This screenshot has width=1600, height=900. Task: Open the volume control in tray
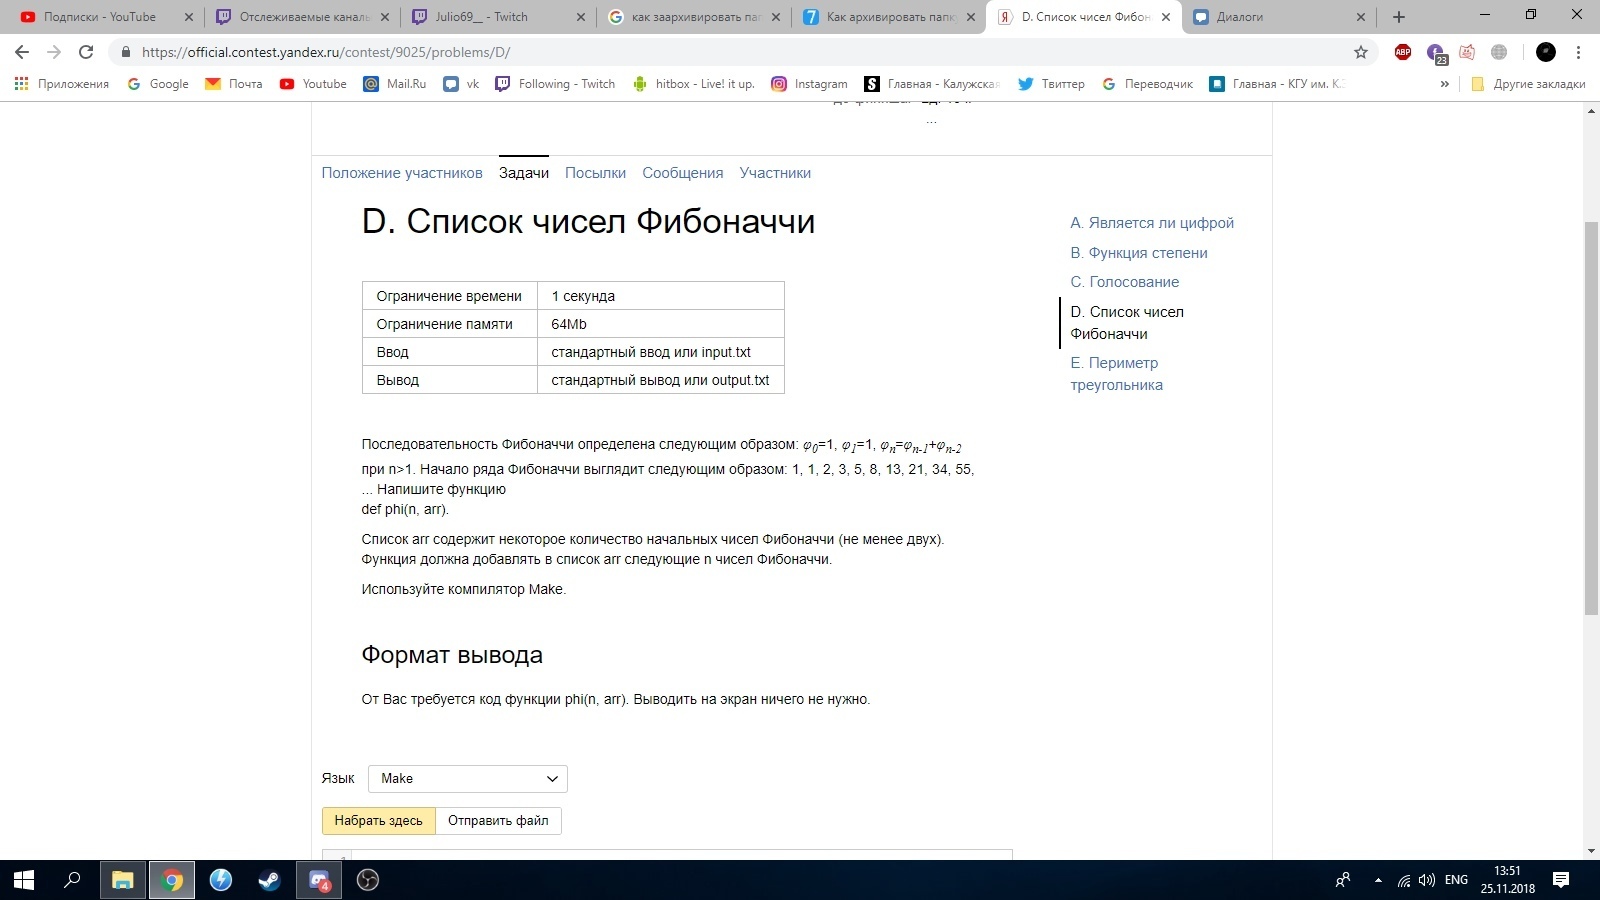[x=1427, y=880]
